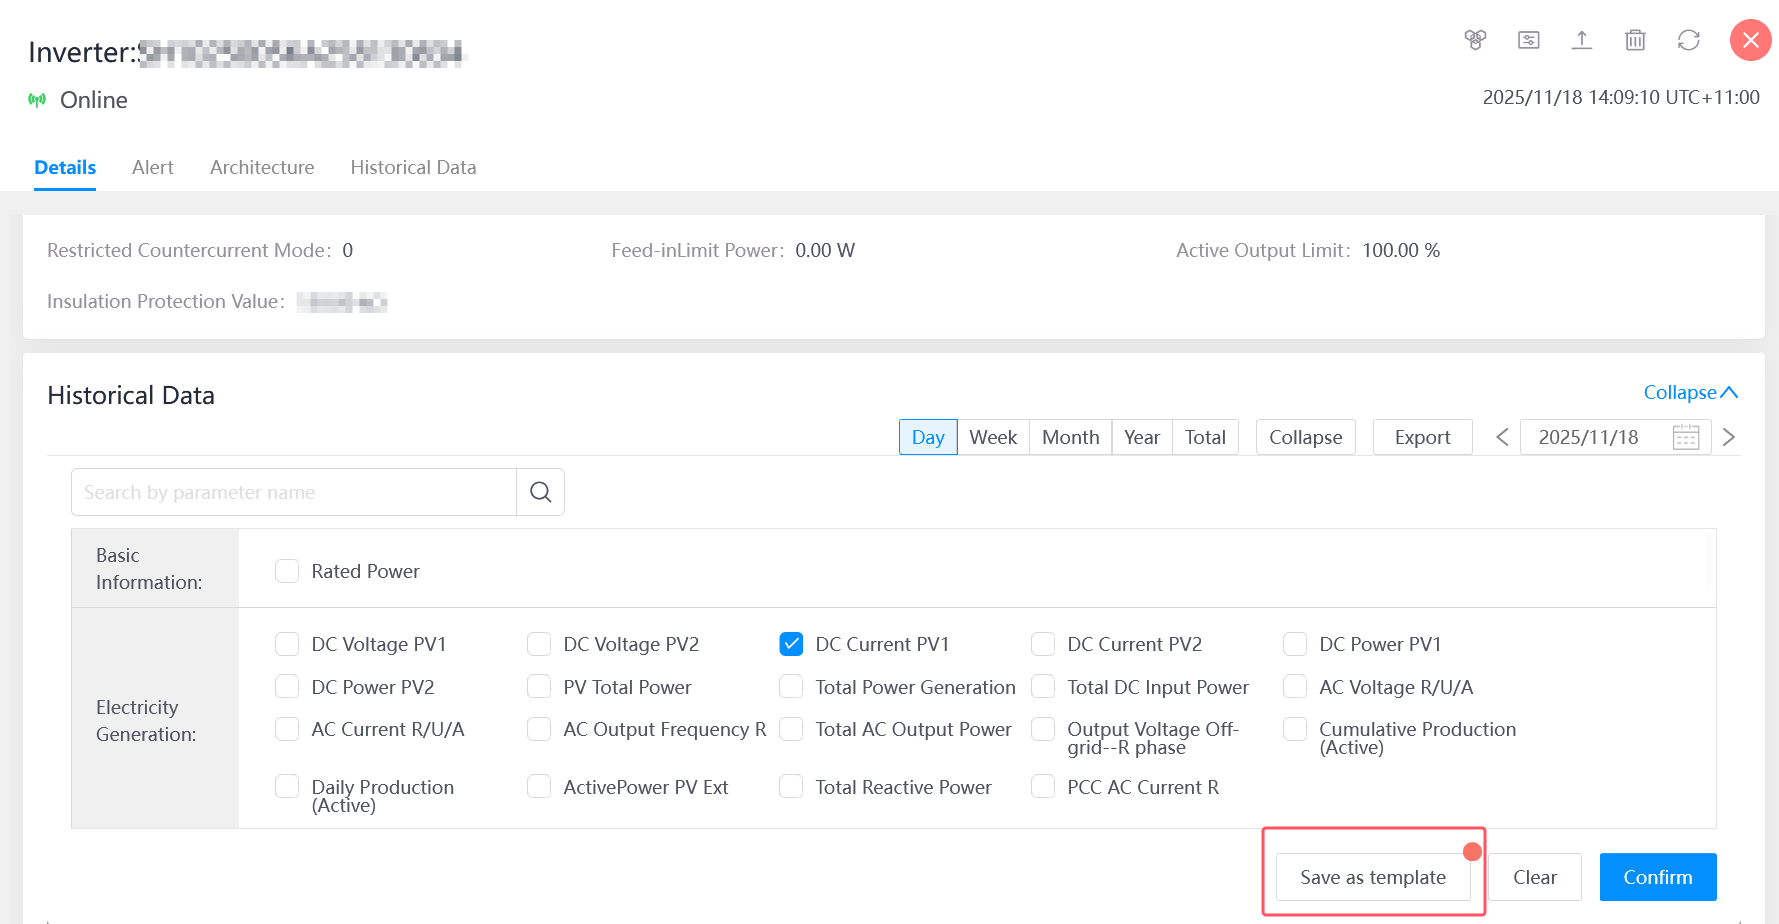Enable the Rated Power checkbox
The width and height of the screenshot is (1779, 924).
coord(287,571)
